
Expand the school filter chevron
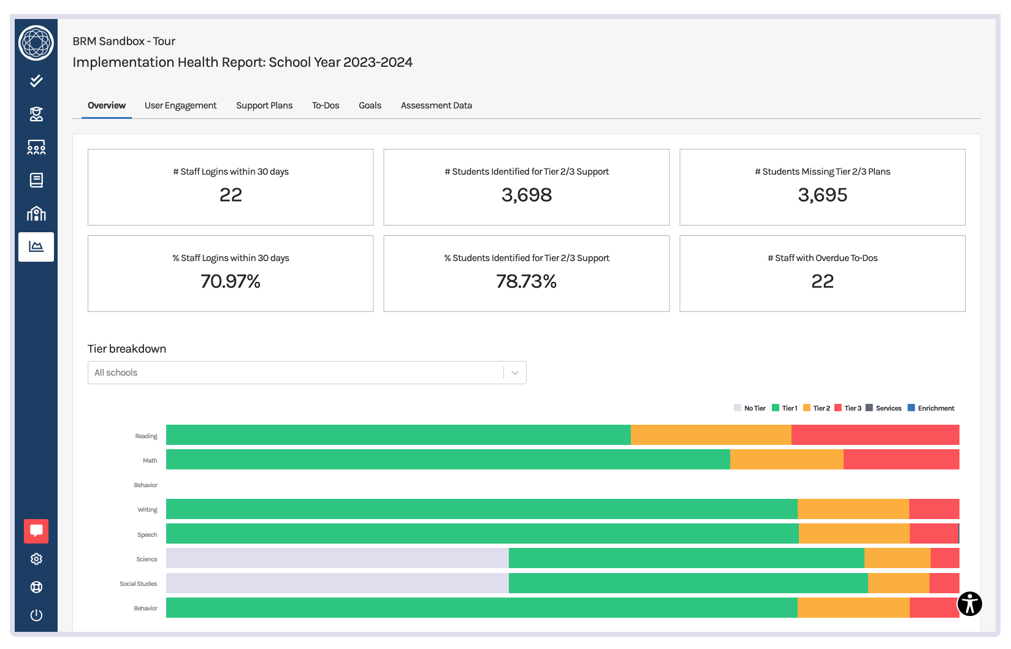coord(515,372)
